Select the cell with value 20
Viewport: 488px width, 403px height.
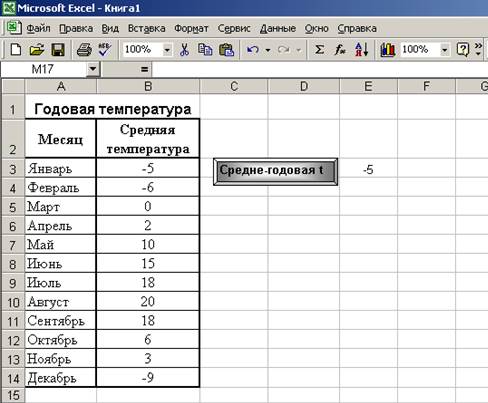click(x=148, y=301)
